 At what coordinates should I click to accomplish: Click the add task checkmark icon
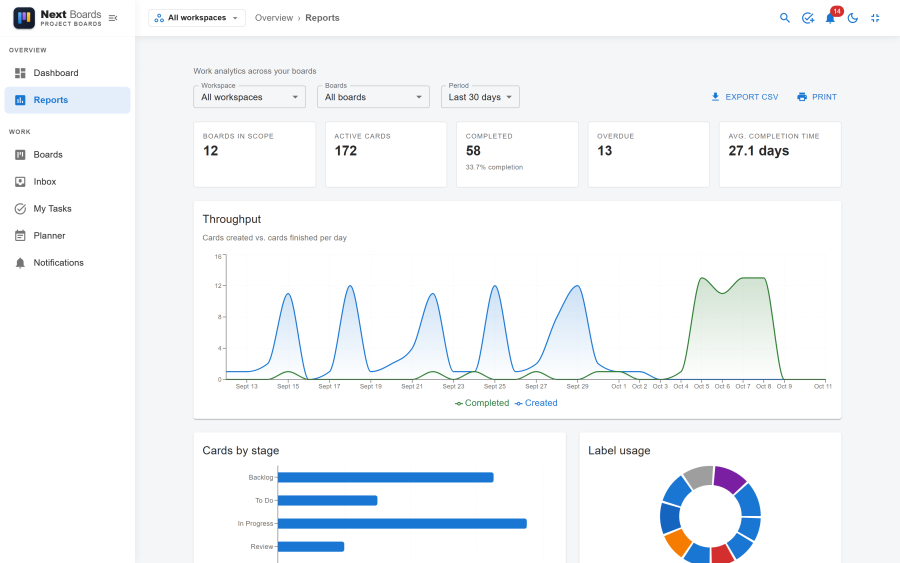(808, 18)
